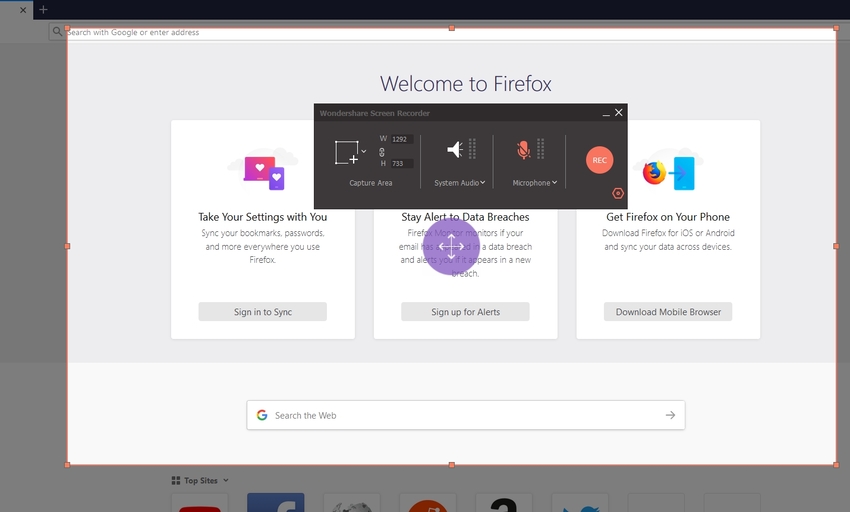Click the Stay Alert to Data Breaches heading
Image resolution: width=850 pixels, height=512 pixels.
pyautogui.click(x=465, y=217)
